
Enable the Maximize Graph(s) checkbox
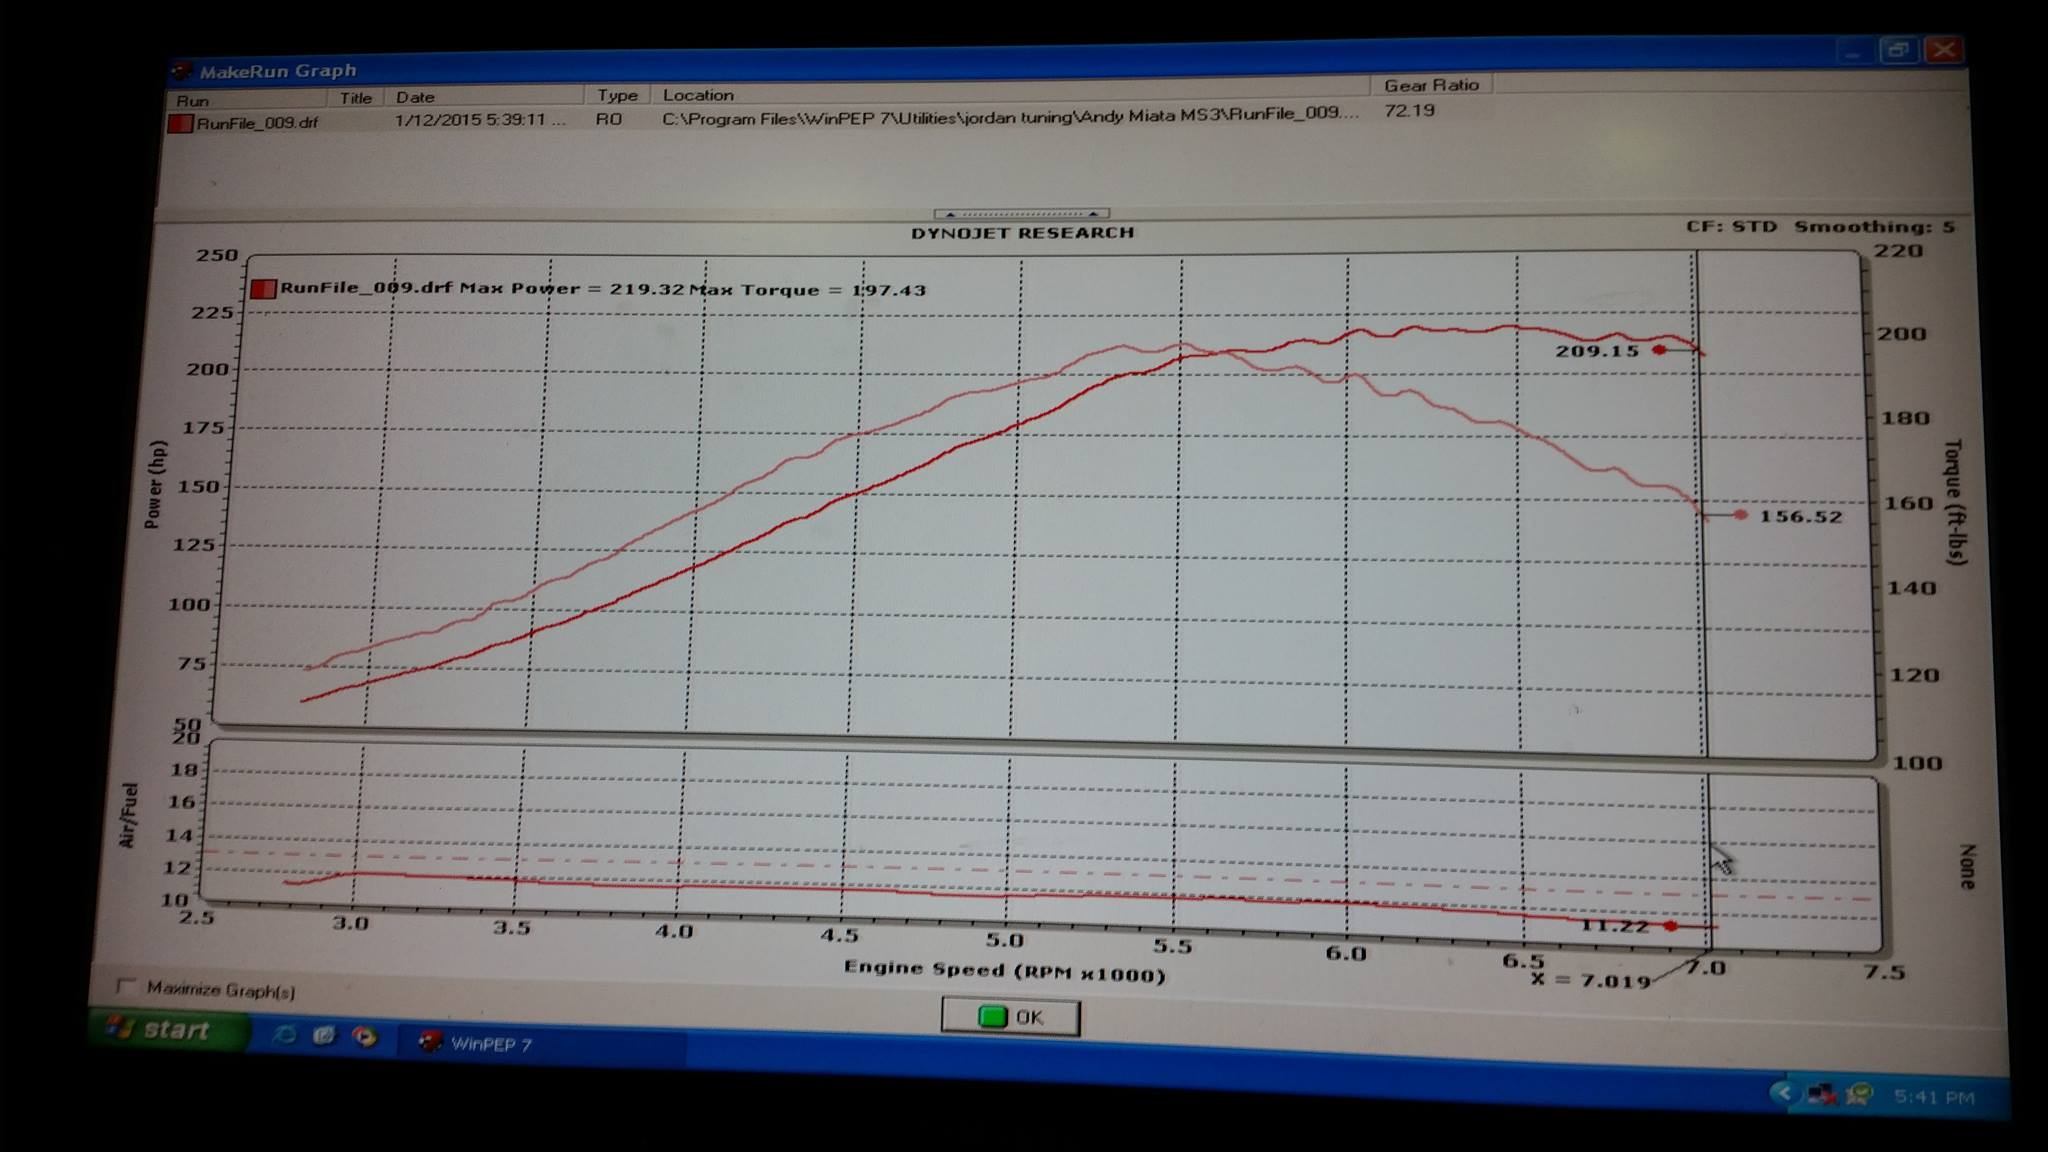click(126, 986)
